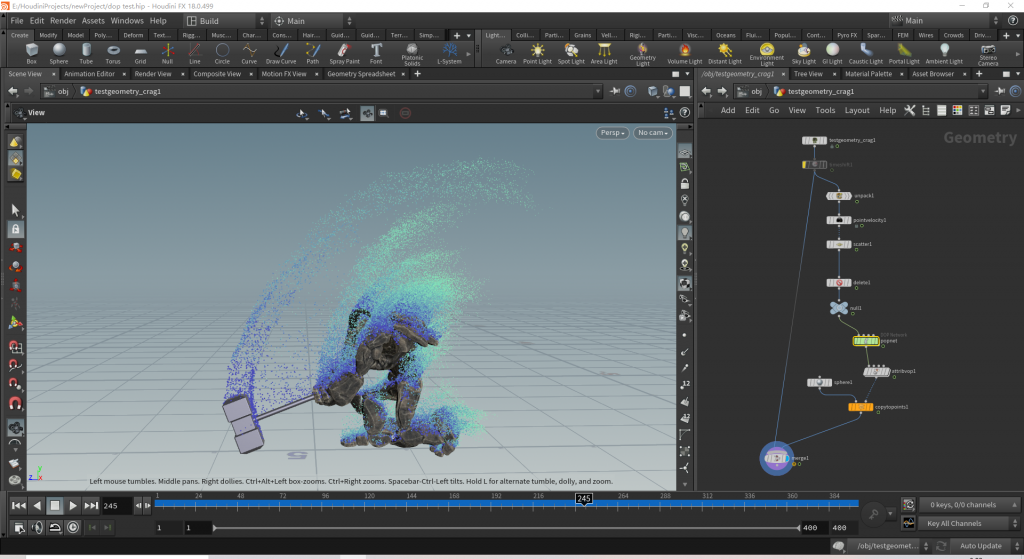This screenshot has height=559, width=1024.
Task: Add a Volume Light
Action: click(684, 54)
